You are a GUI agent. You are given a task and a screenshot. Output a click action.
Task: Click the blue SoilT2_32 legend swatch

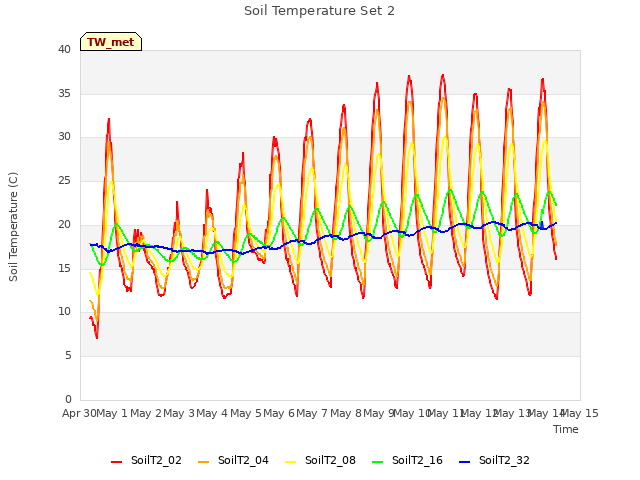(x=464, y=462)
